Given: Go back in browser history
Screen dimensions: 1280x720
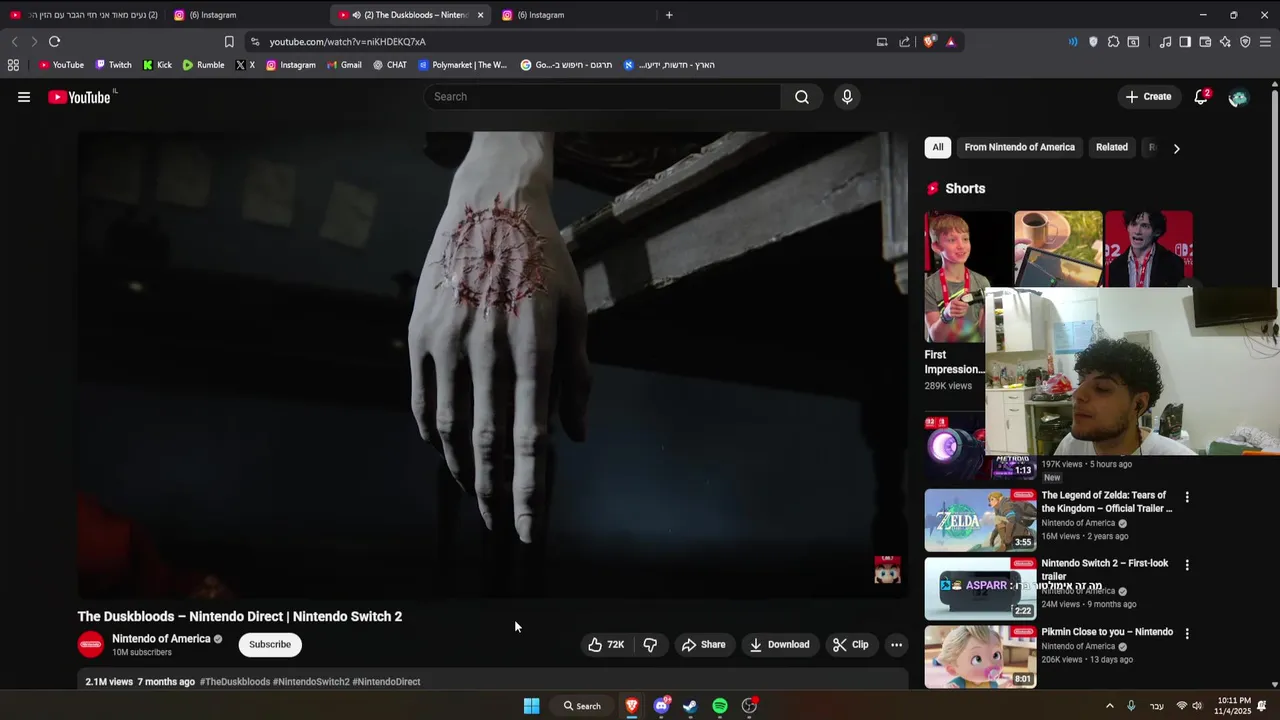Looking at the screenshot, I should (x=14, y=42).
